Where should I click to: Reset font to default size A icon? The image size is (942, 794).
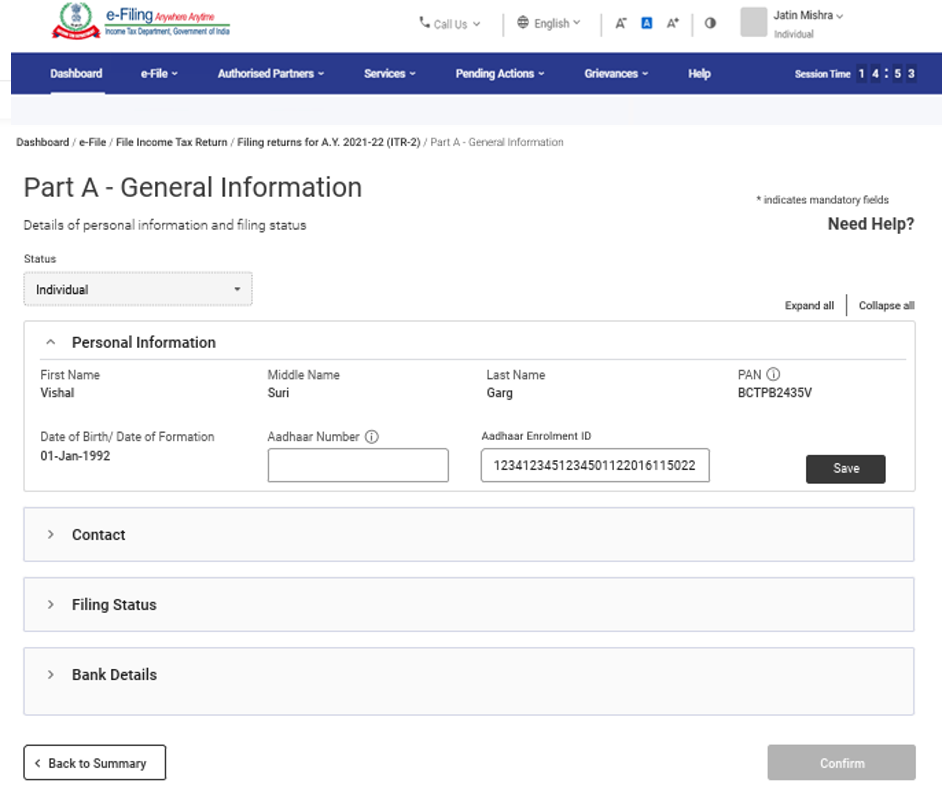point(646,23)
